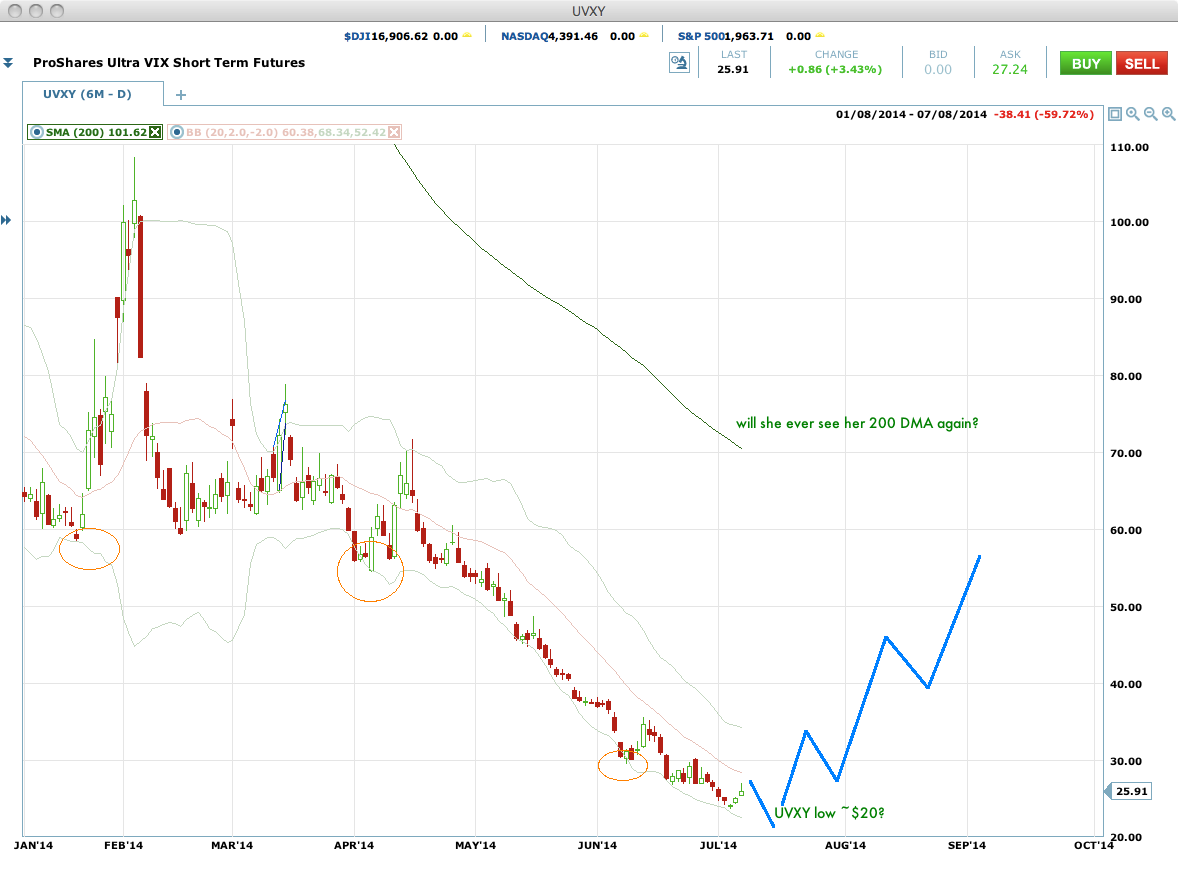Click the S&P 500 index quote
Viewport: 1178px width, 871px height.
[744, 36]
